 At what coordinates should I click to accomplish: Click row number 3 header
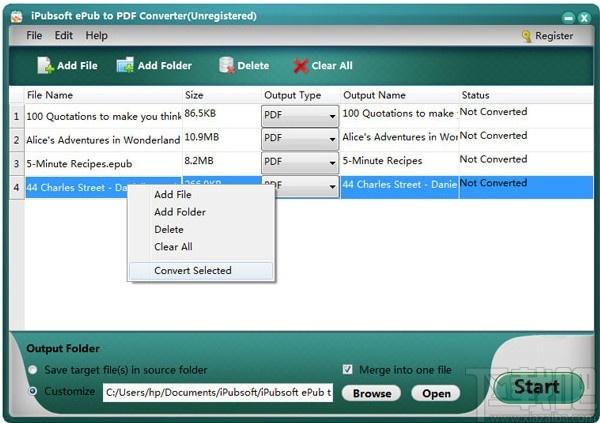tap(16, 163)
